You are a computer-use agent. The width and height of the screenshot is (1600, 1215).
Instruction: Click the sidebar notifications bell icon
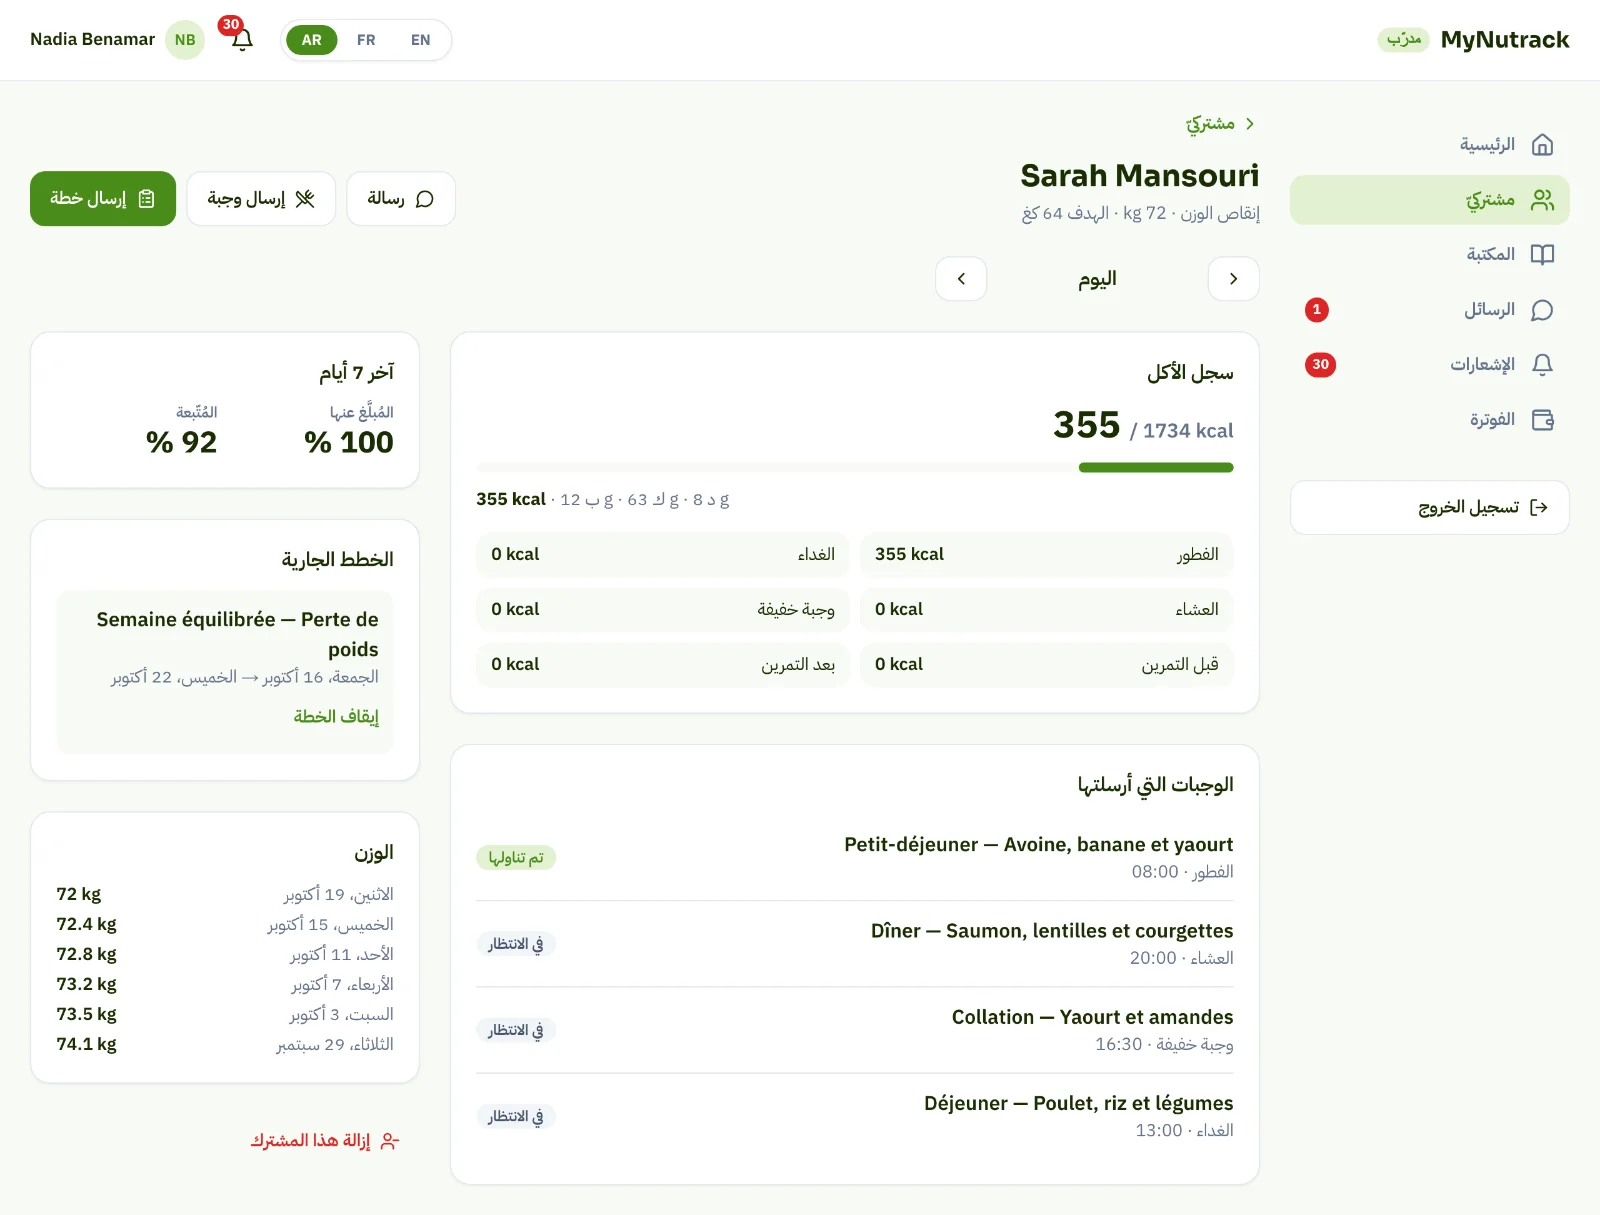[x=1542, y=365]
